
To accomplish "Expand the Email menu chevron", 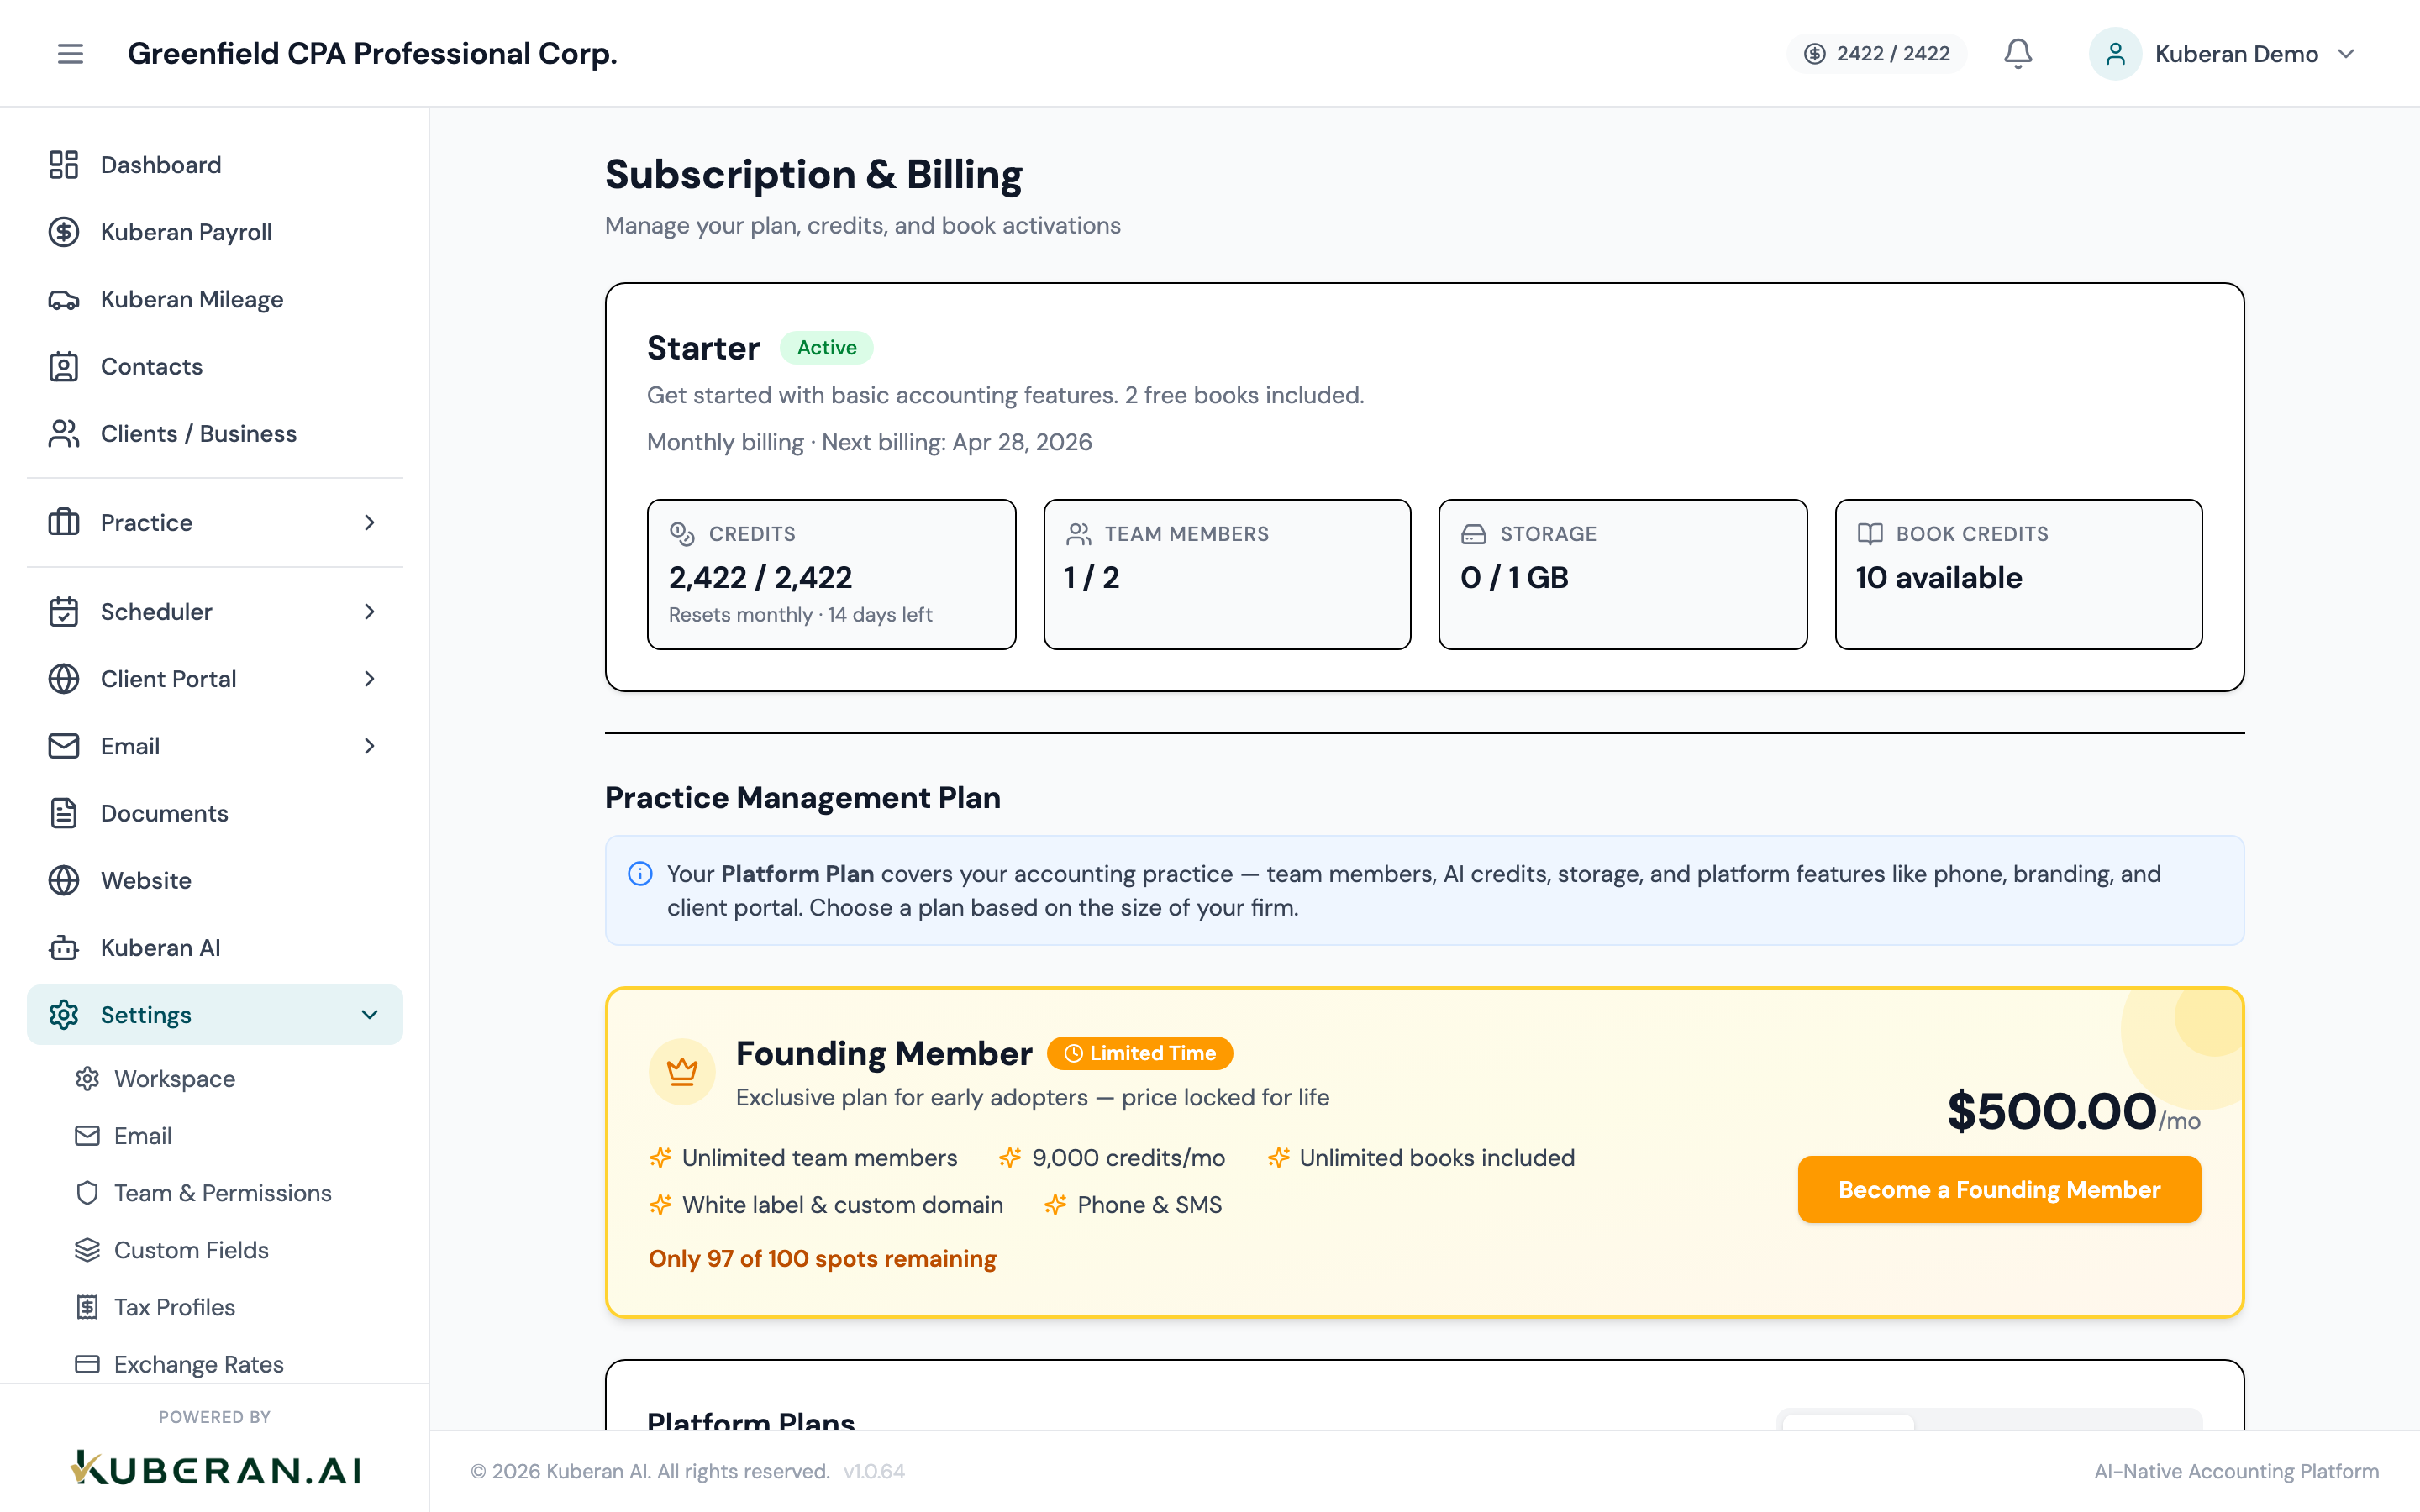I will (370, 746).
